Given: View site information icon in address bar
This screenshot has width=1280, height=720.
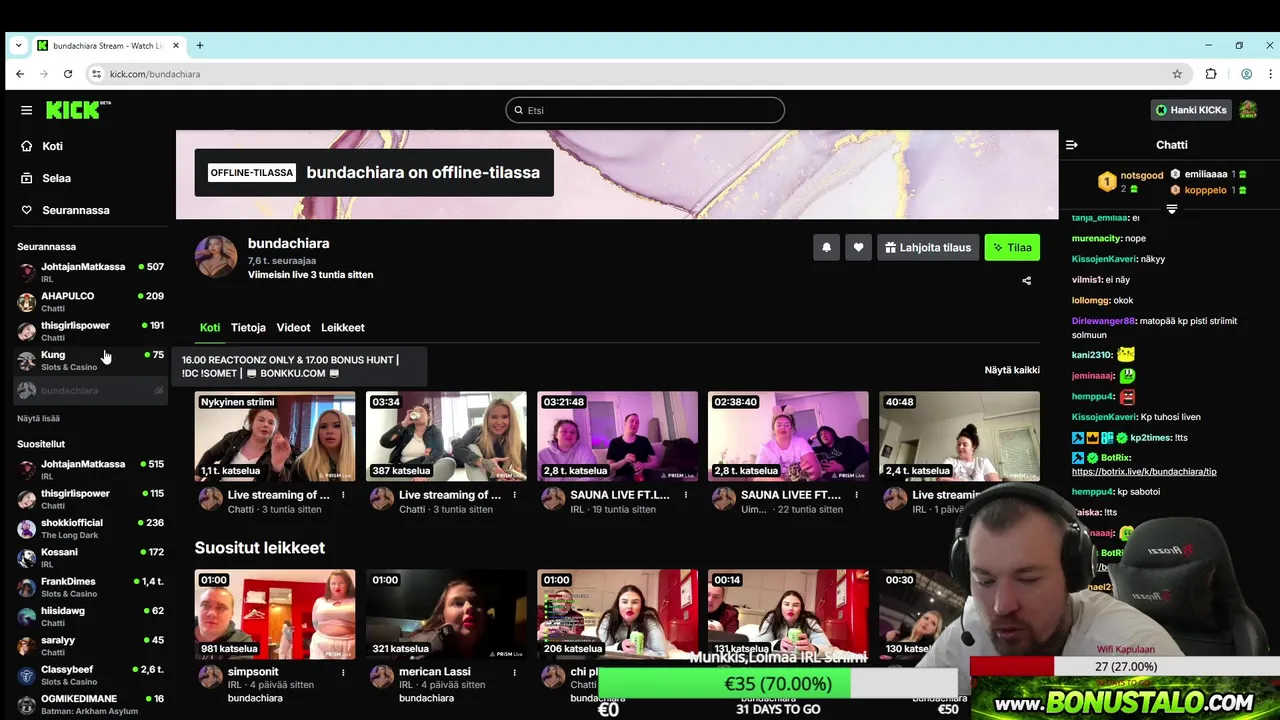Looking at the screenshot, I should click(x=96, y=74).
